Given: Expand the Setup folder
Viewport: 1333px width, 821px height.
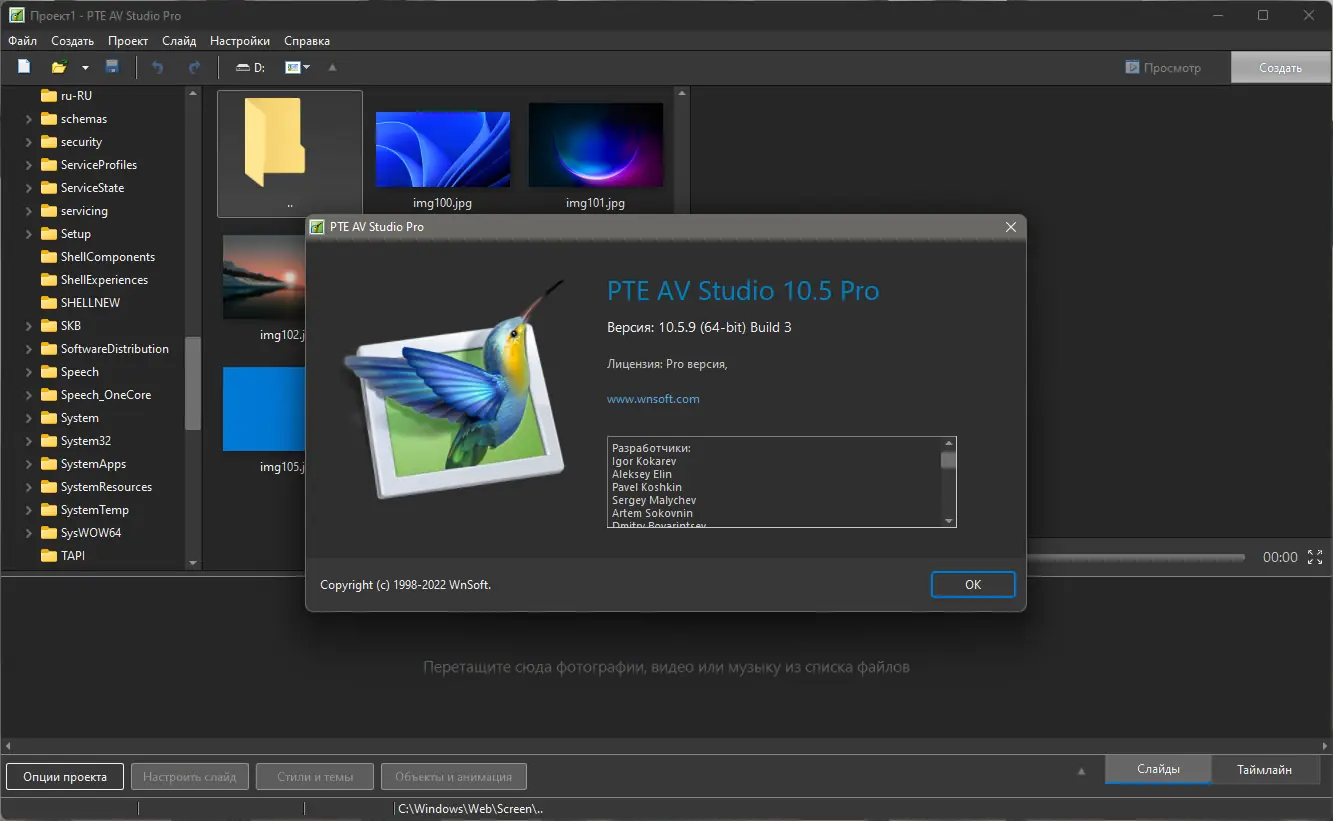Looking at the screenshot, I should pos(29,234).
